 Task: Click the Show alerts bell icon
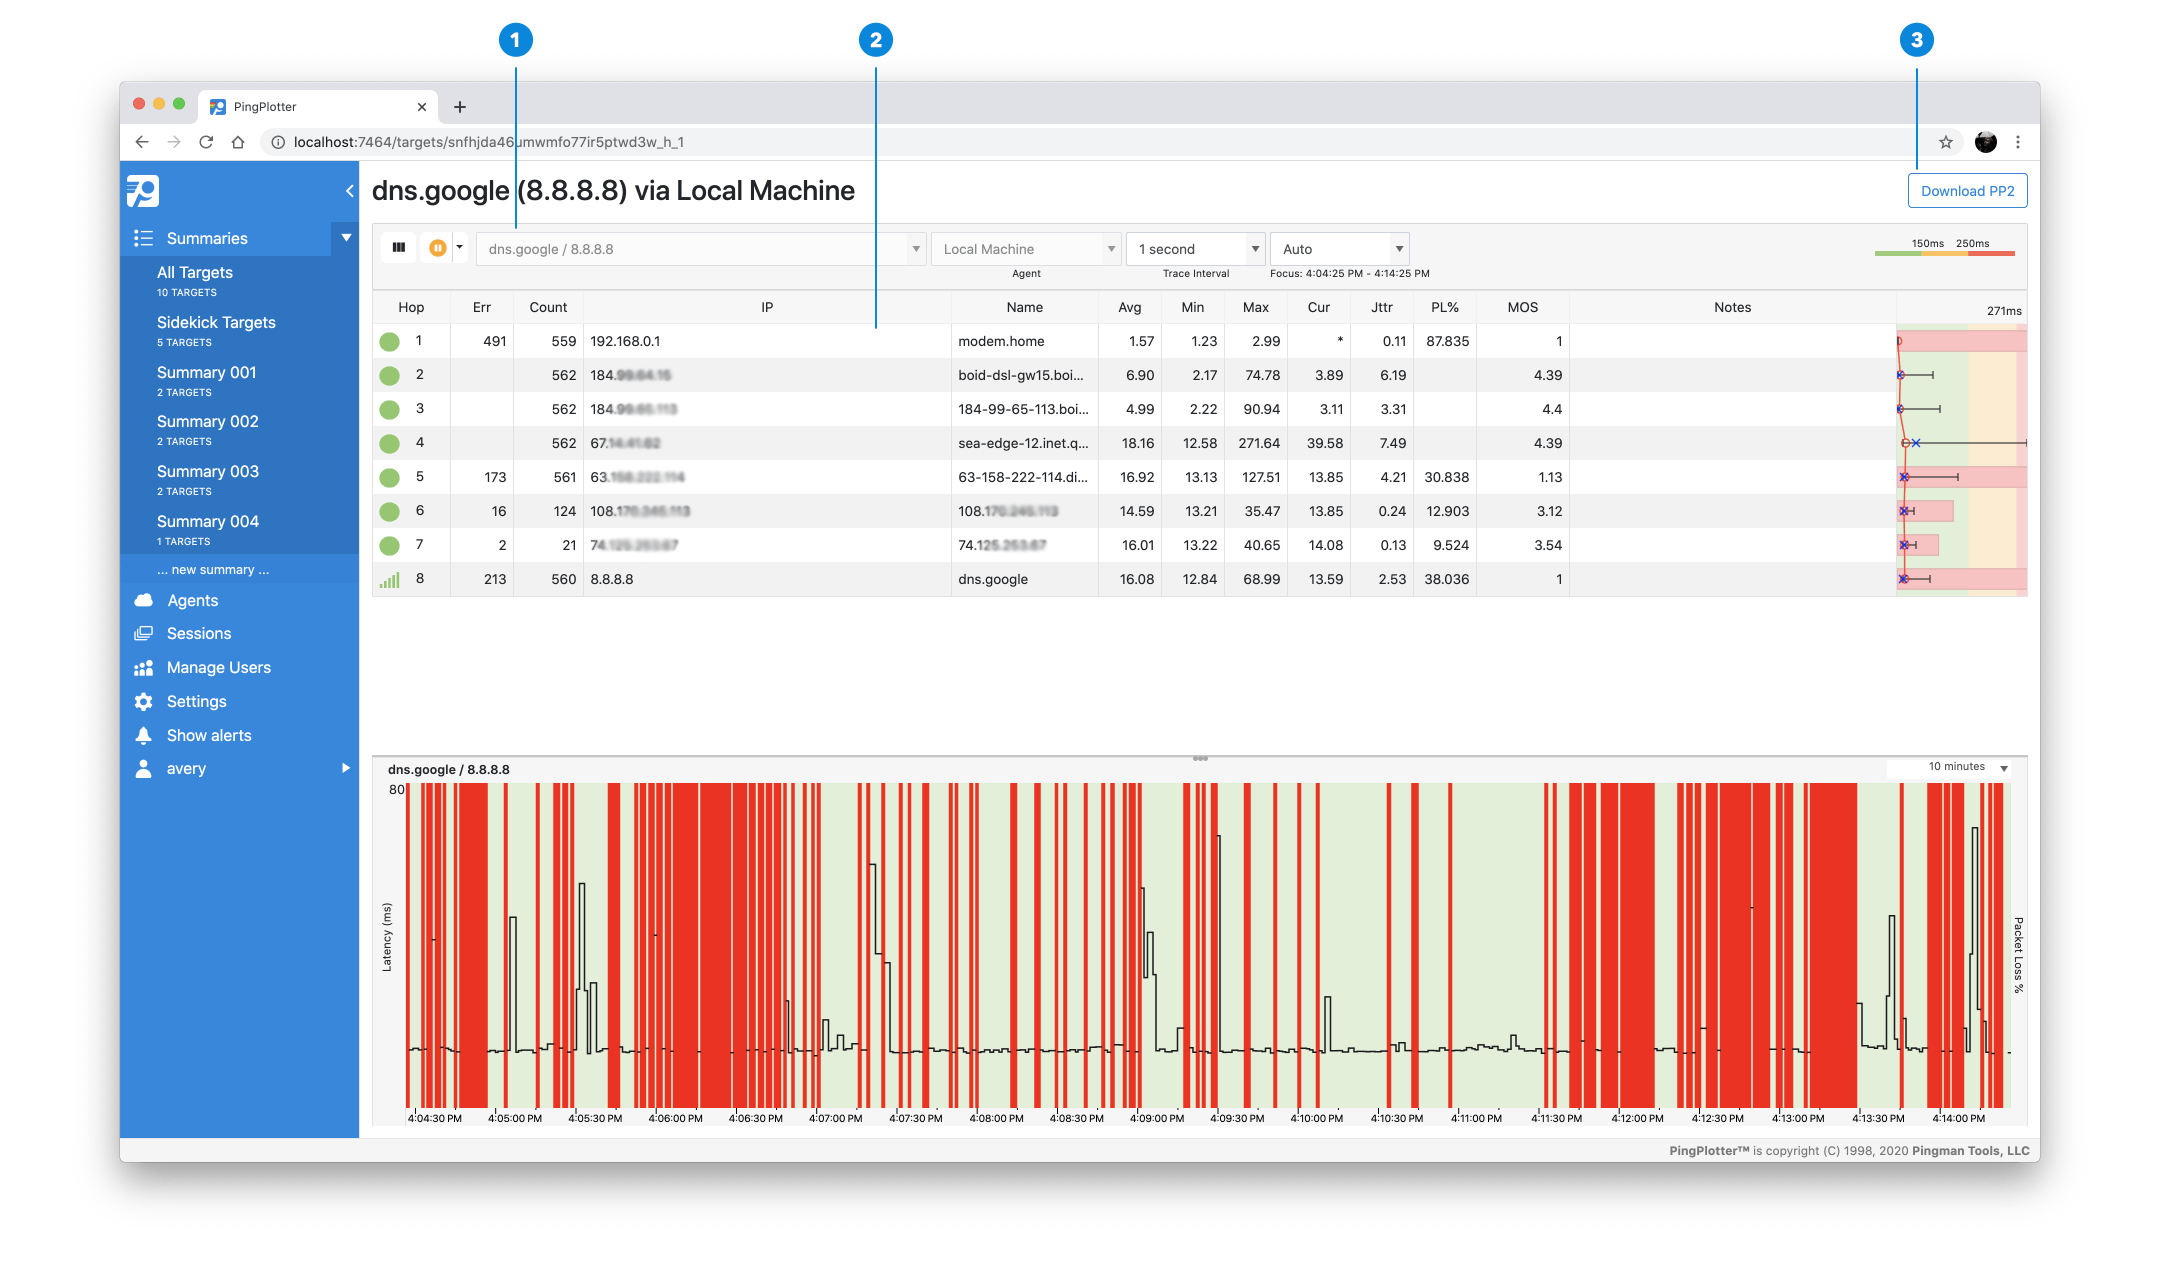pyautogui.click(x=144, y=736)
